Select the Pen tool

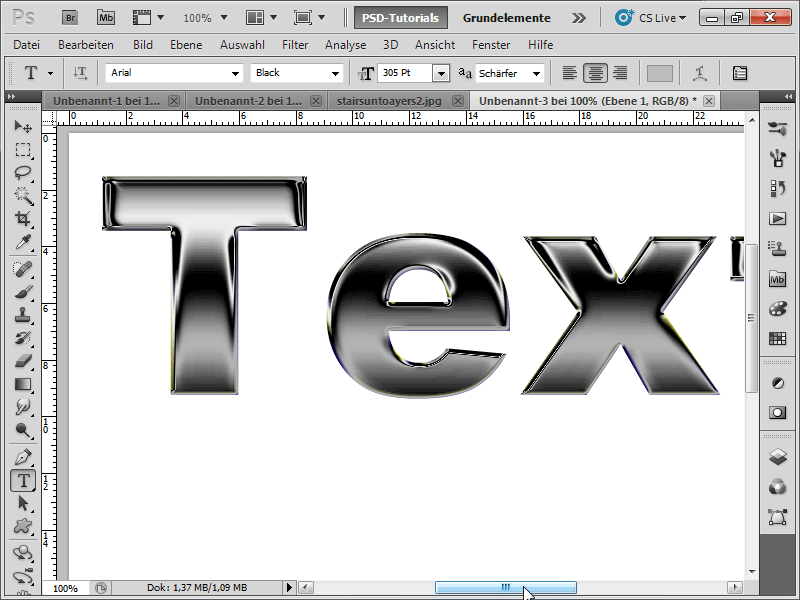click(x=23, y=457)
